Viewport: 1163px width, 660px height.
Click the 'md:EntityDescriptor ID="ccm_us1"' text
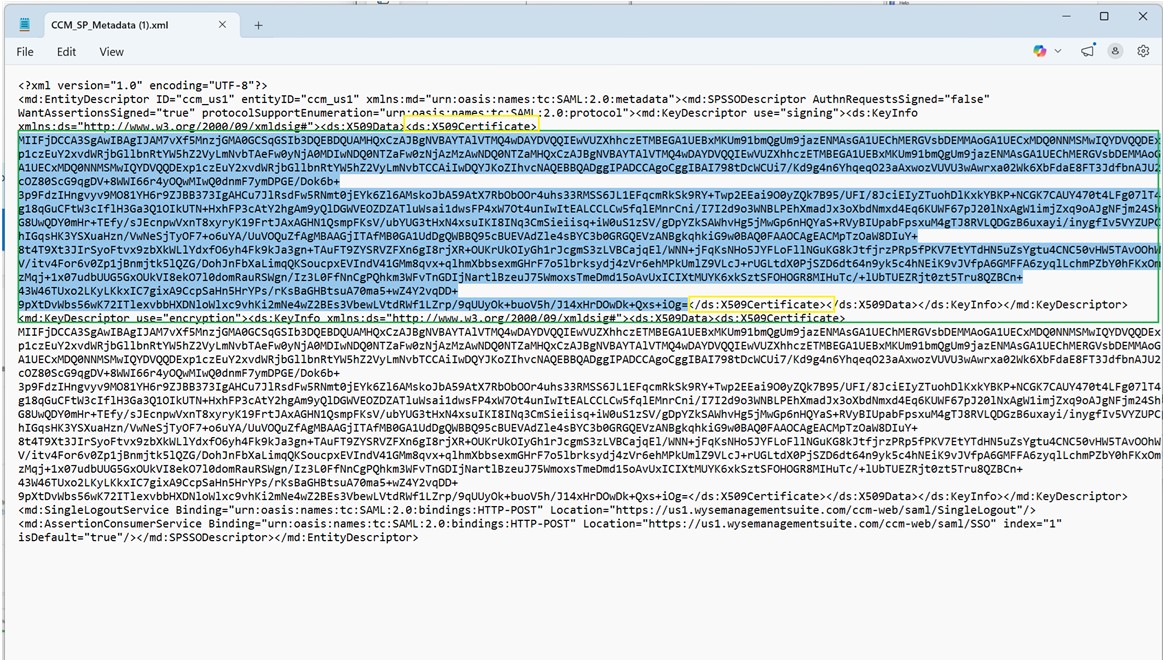pos(128,99)
